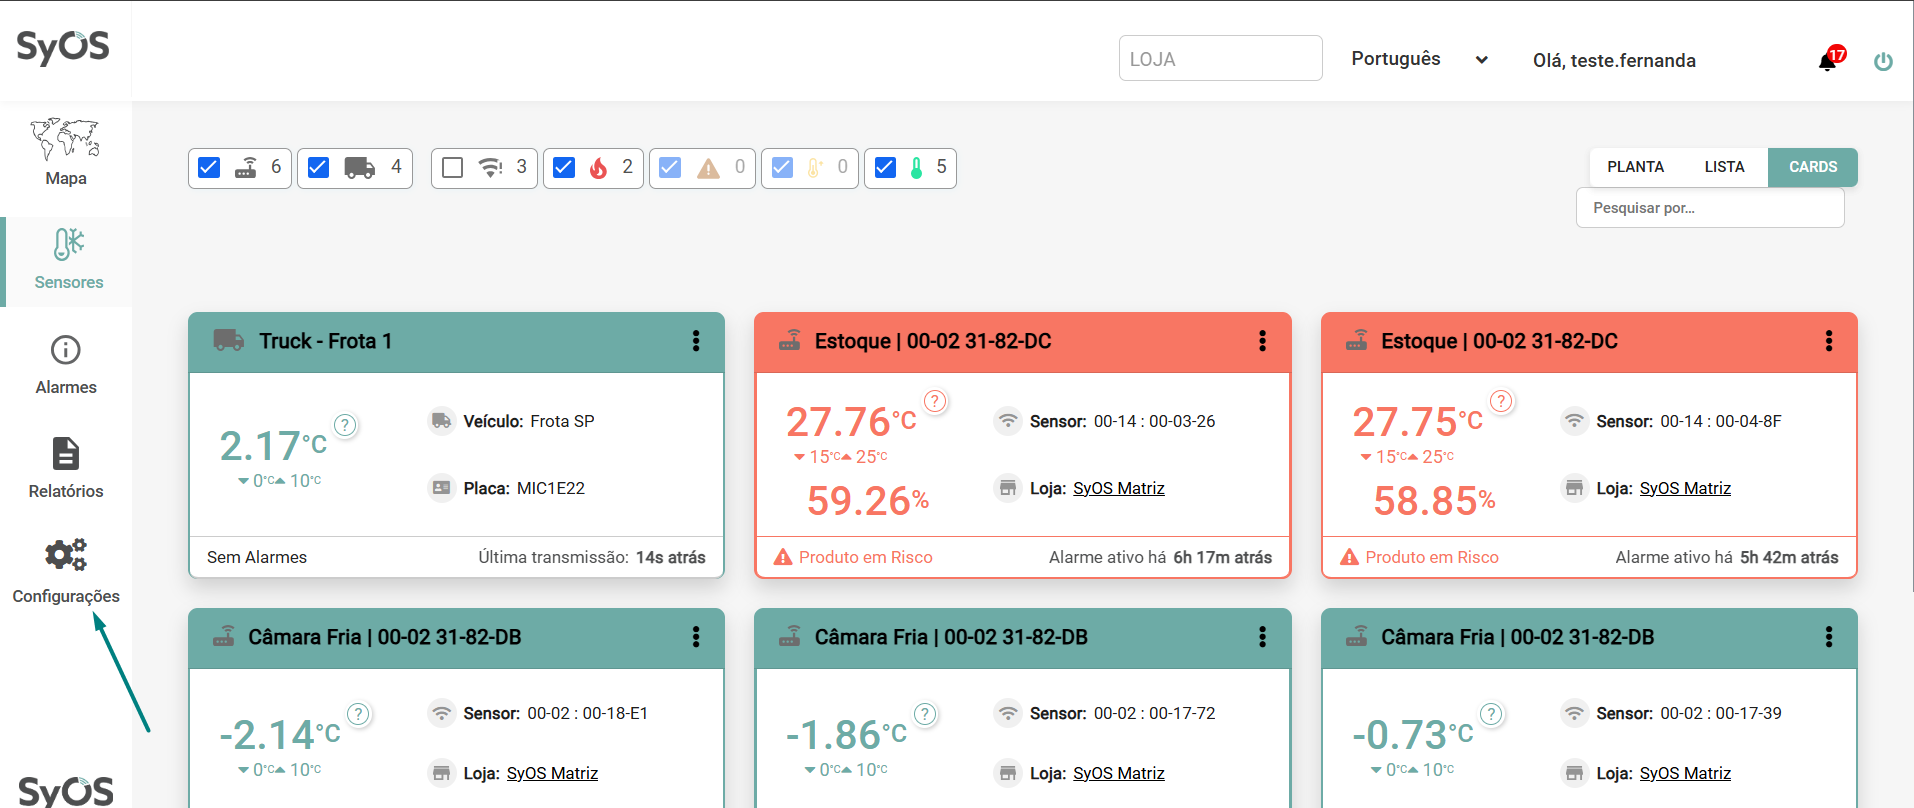This screenshot has height=808, width=1914.
Task: Open options menu for Truck - Frota 1 card
Action: point(696,341)
